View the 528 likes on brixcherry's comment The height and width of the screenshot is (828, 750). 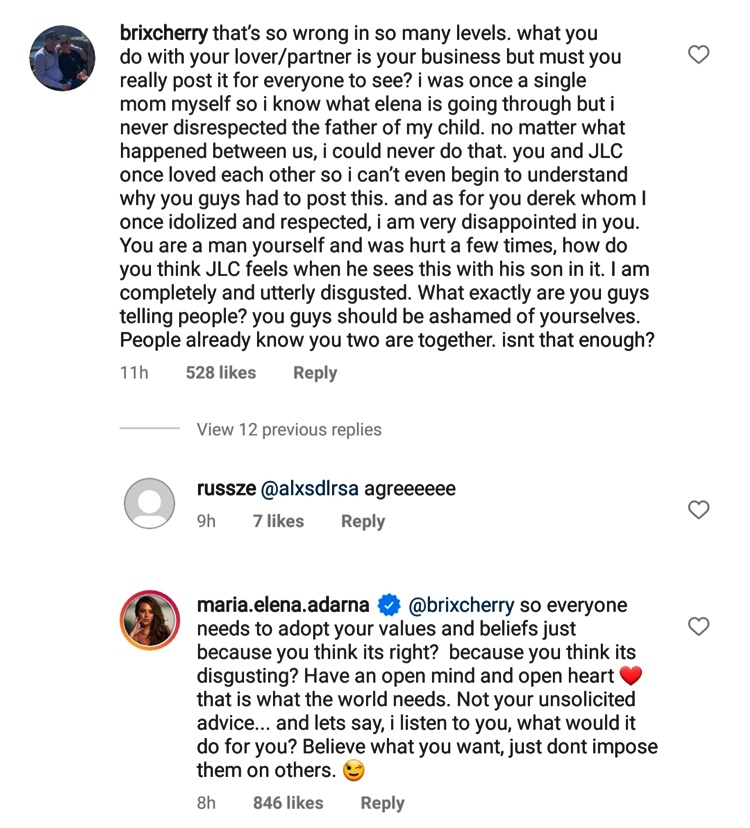pos(221,373)
